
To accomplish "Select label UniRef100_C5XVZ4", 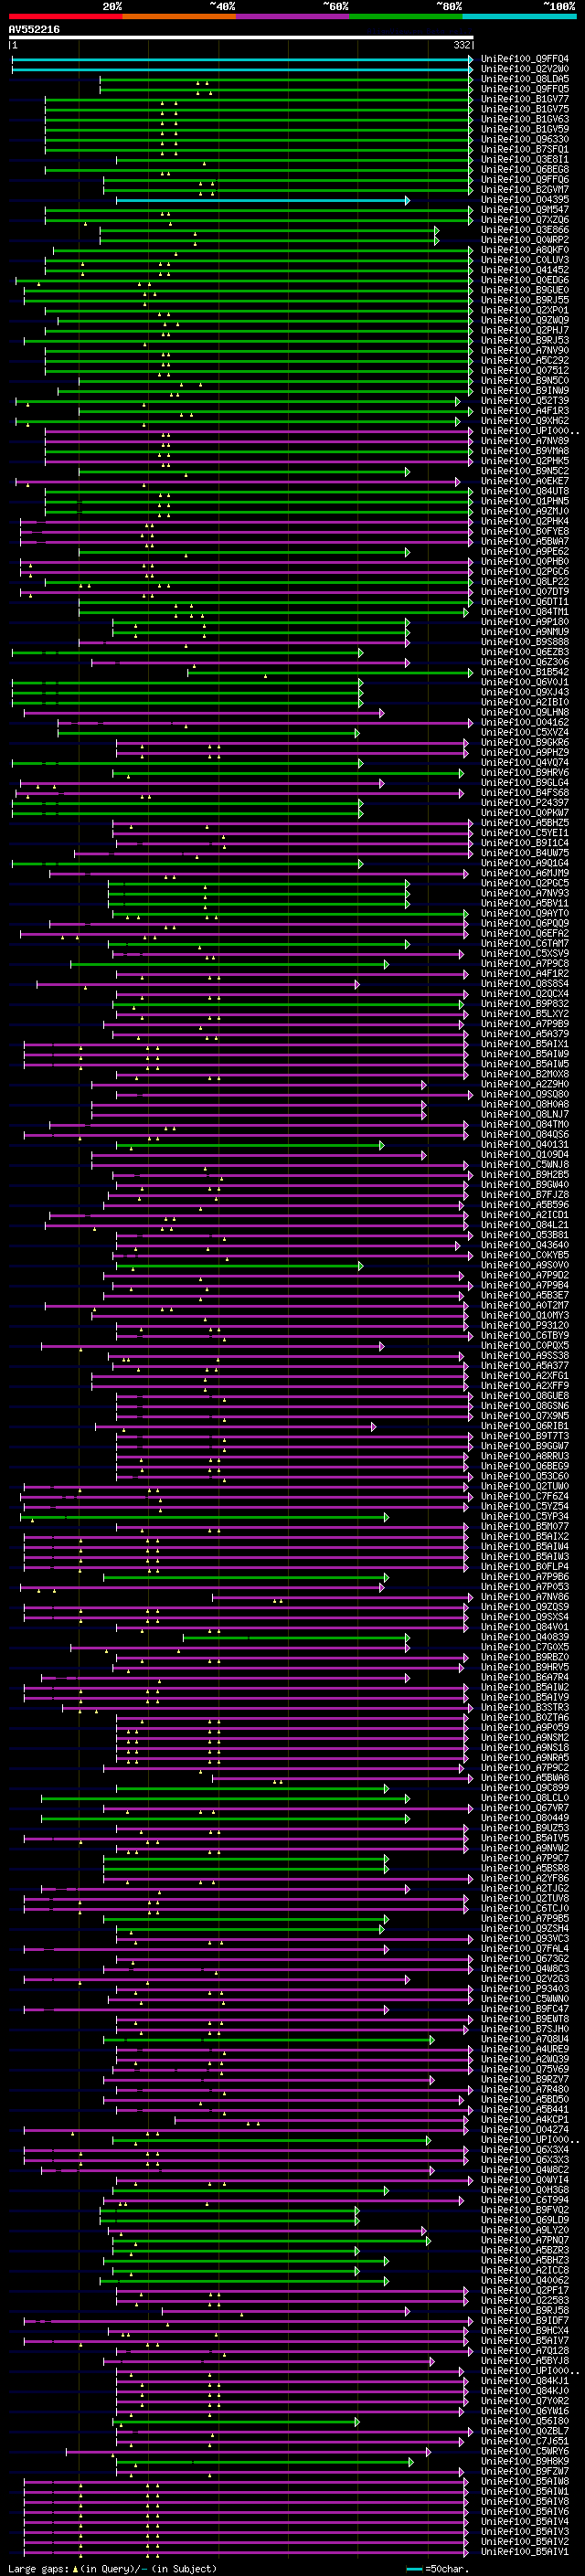I will click(x=525, y=733).
